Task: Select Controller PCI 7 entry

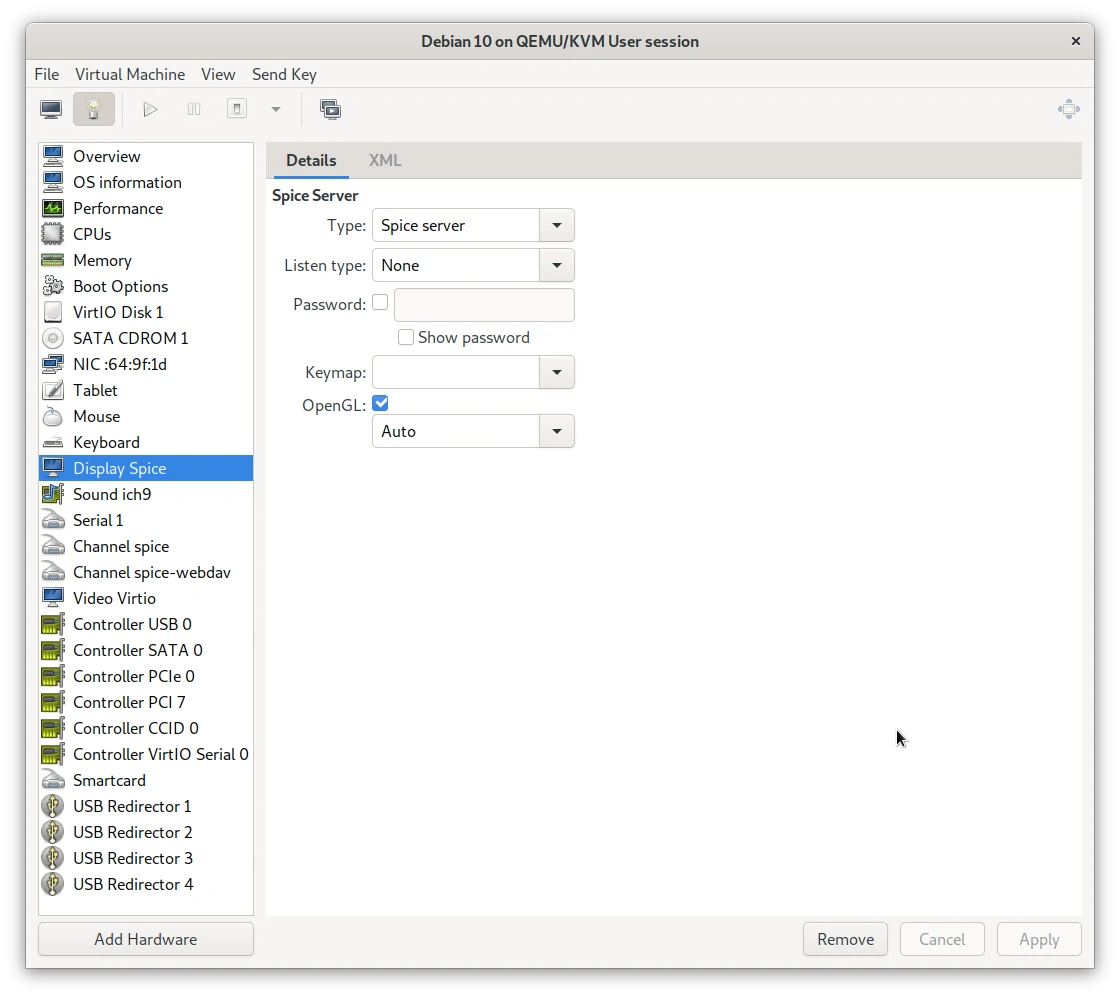Action: pyautogui.click(x=146, y=703)
